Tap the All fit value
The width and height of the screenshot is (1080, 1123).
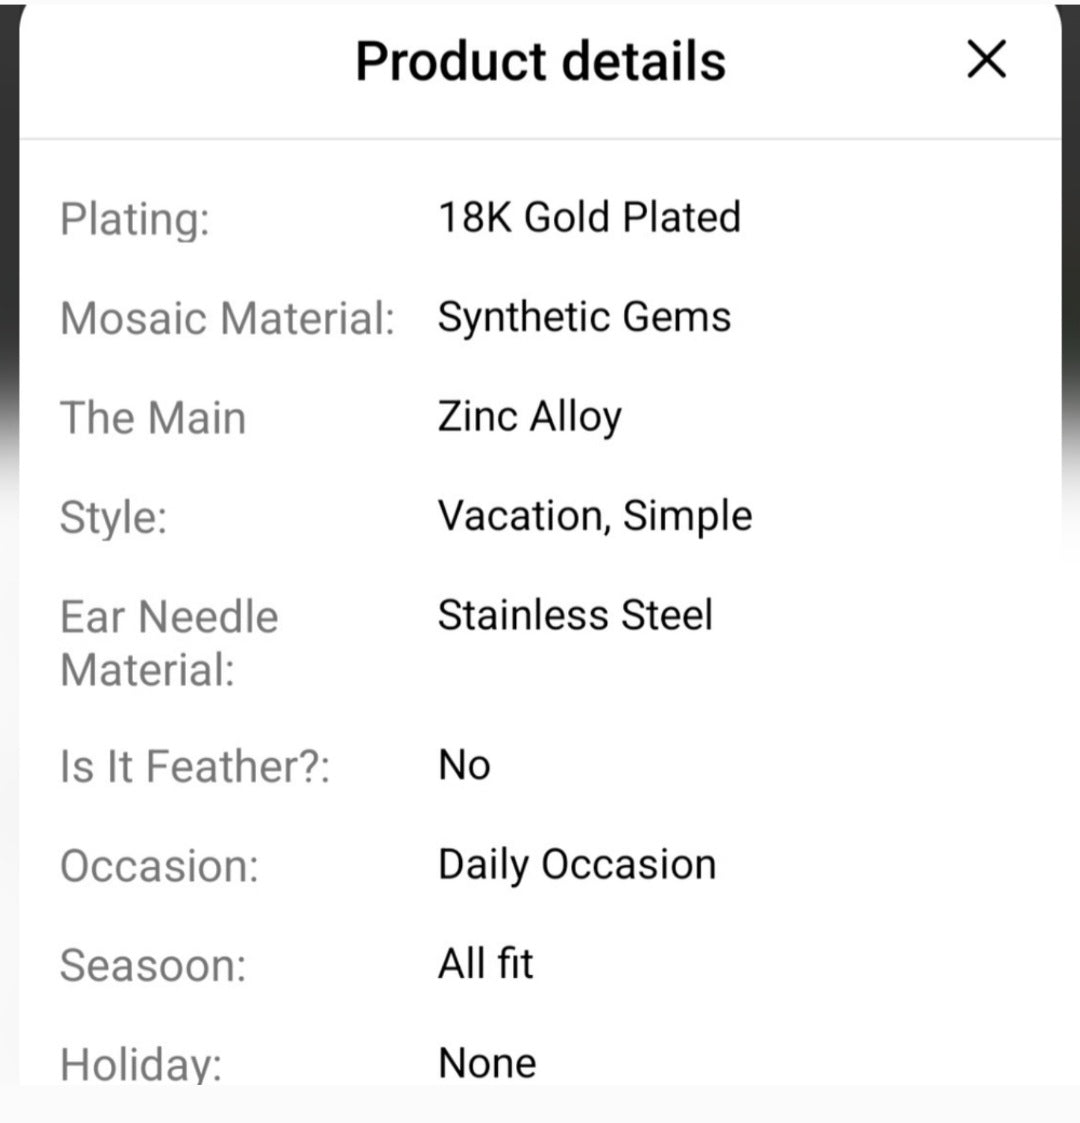tap(486, 964)
